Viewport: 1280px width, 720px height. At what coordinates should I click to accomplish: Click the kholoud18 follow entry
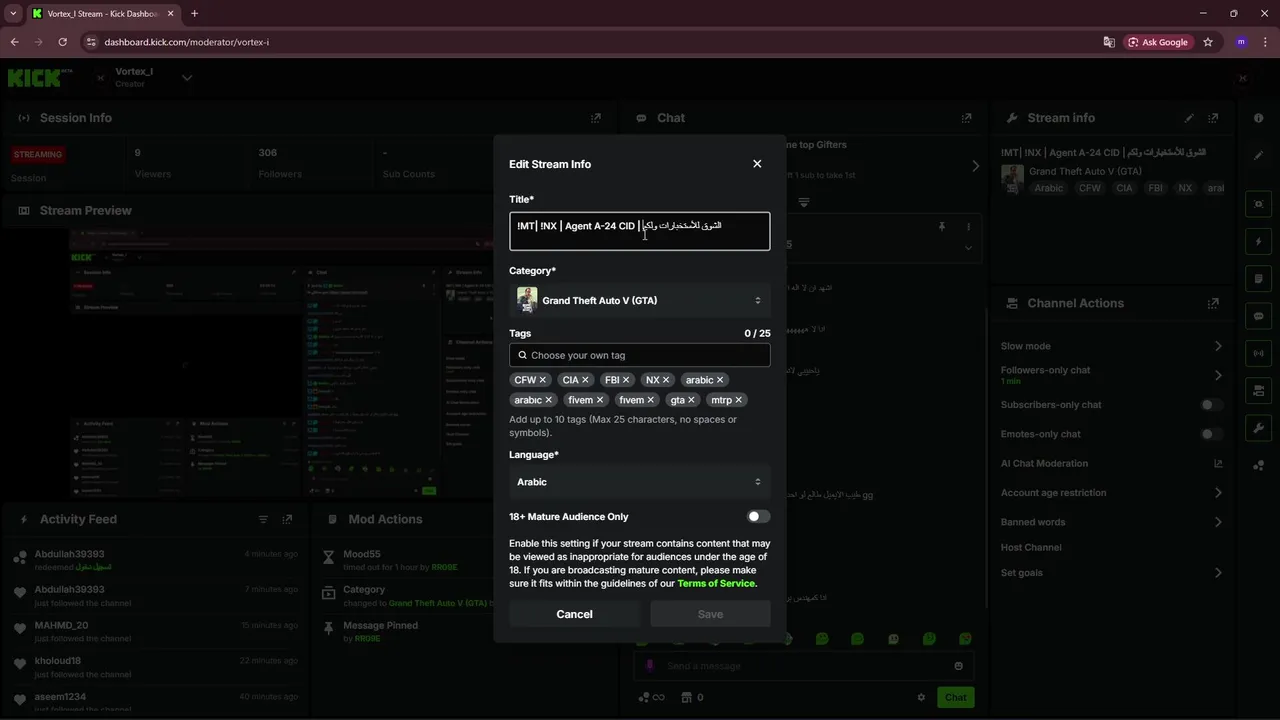tap(155, 667)
